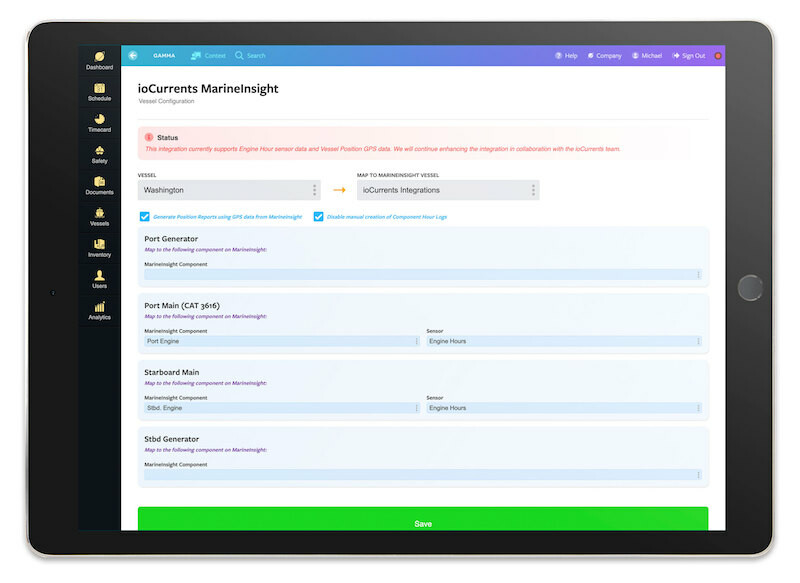The image size is (800, 583).
Task: Go to Schedule in the sidebar
Action: coord(99,91)
